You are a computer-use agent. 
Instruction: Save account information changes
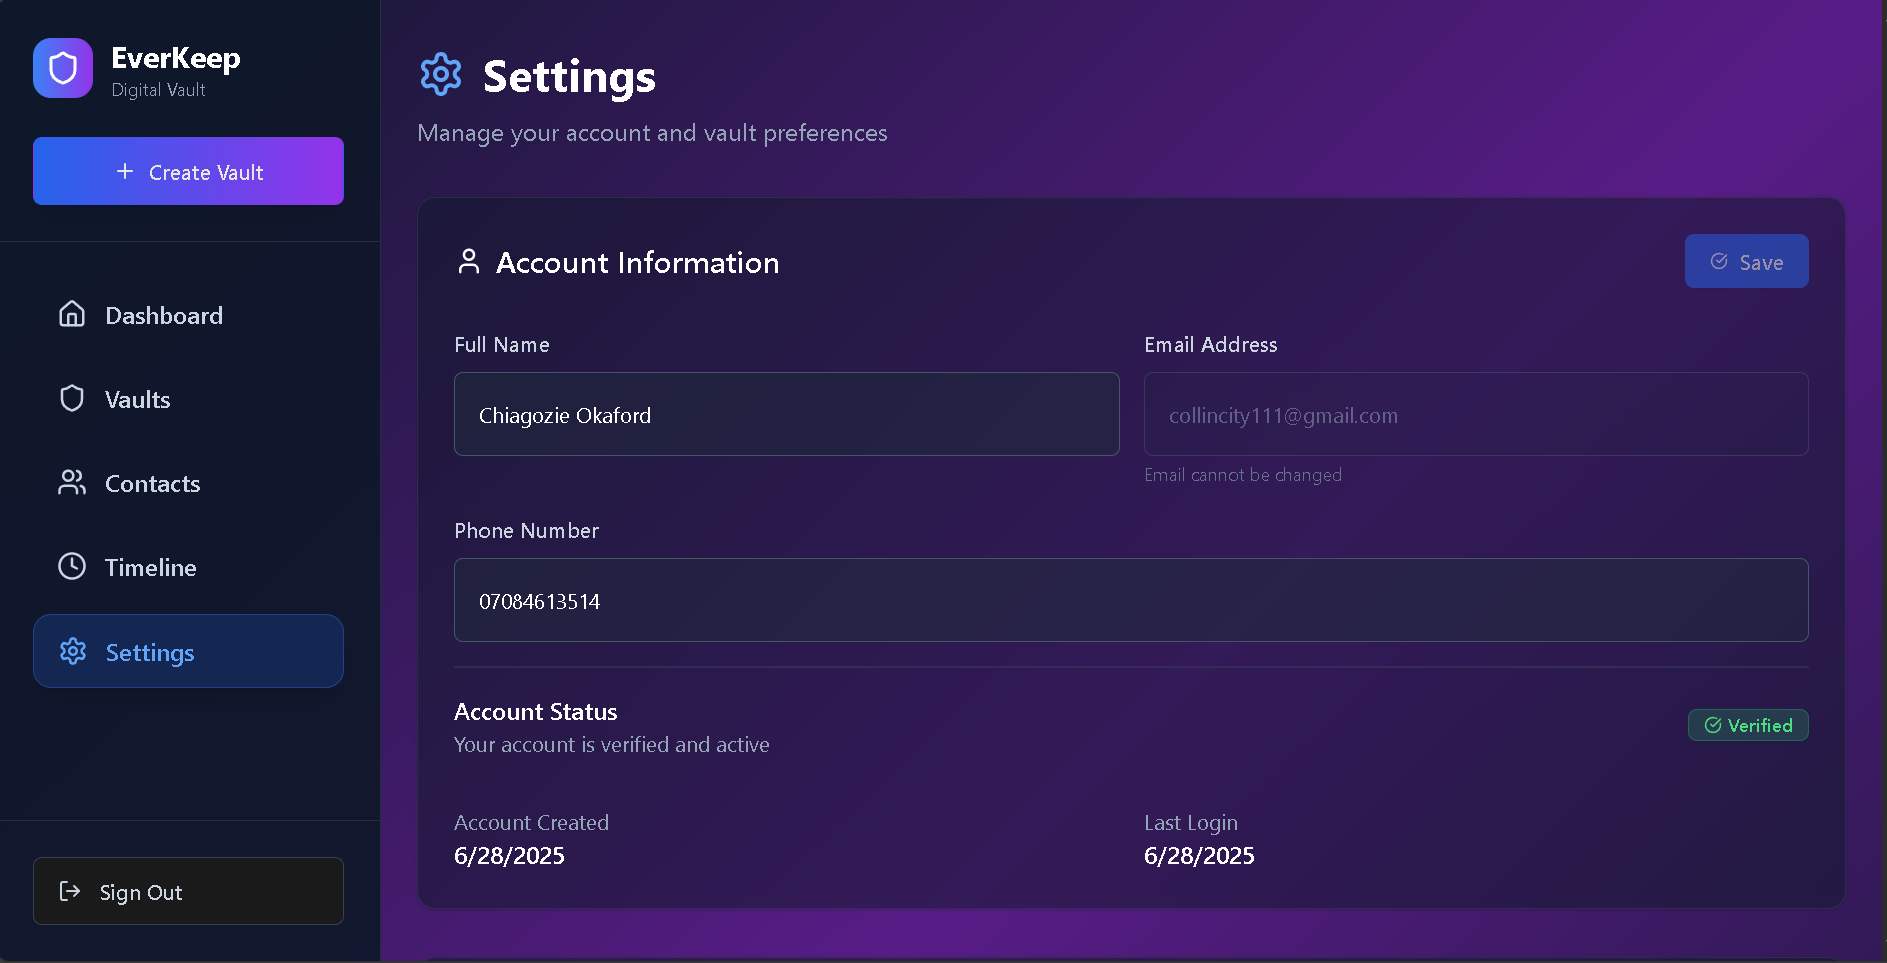(x=1746, y=261)
